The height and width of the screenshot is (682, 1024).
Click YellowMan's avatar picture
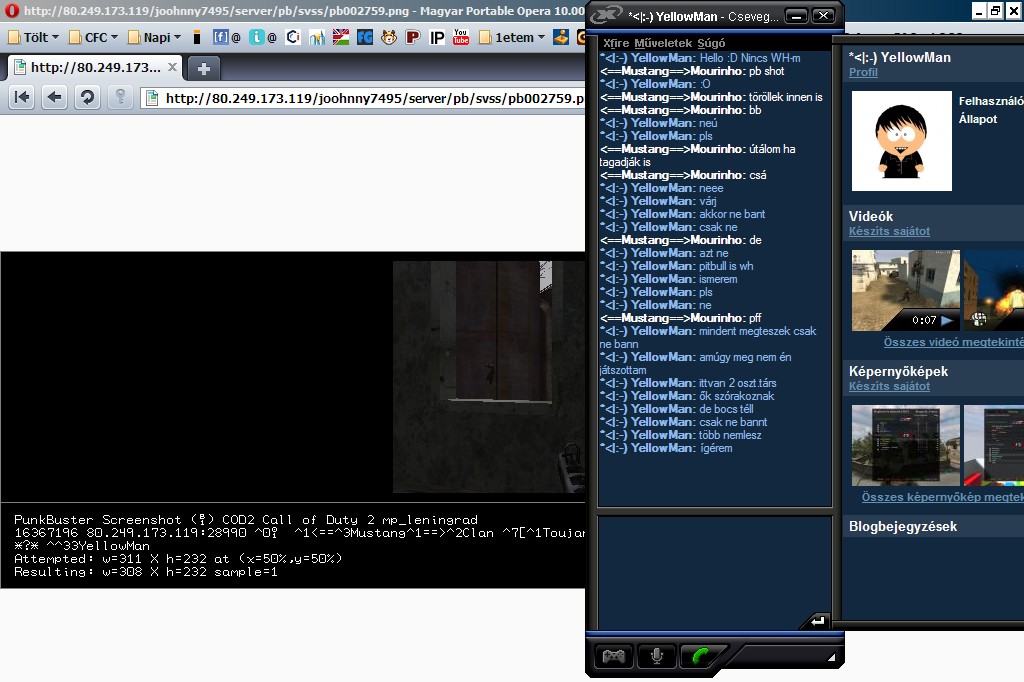coord(902,141)
